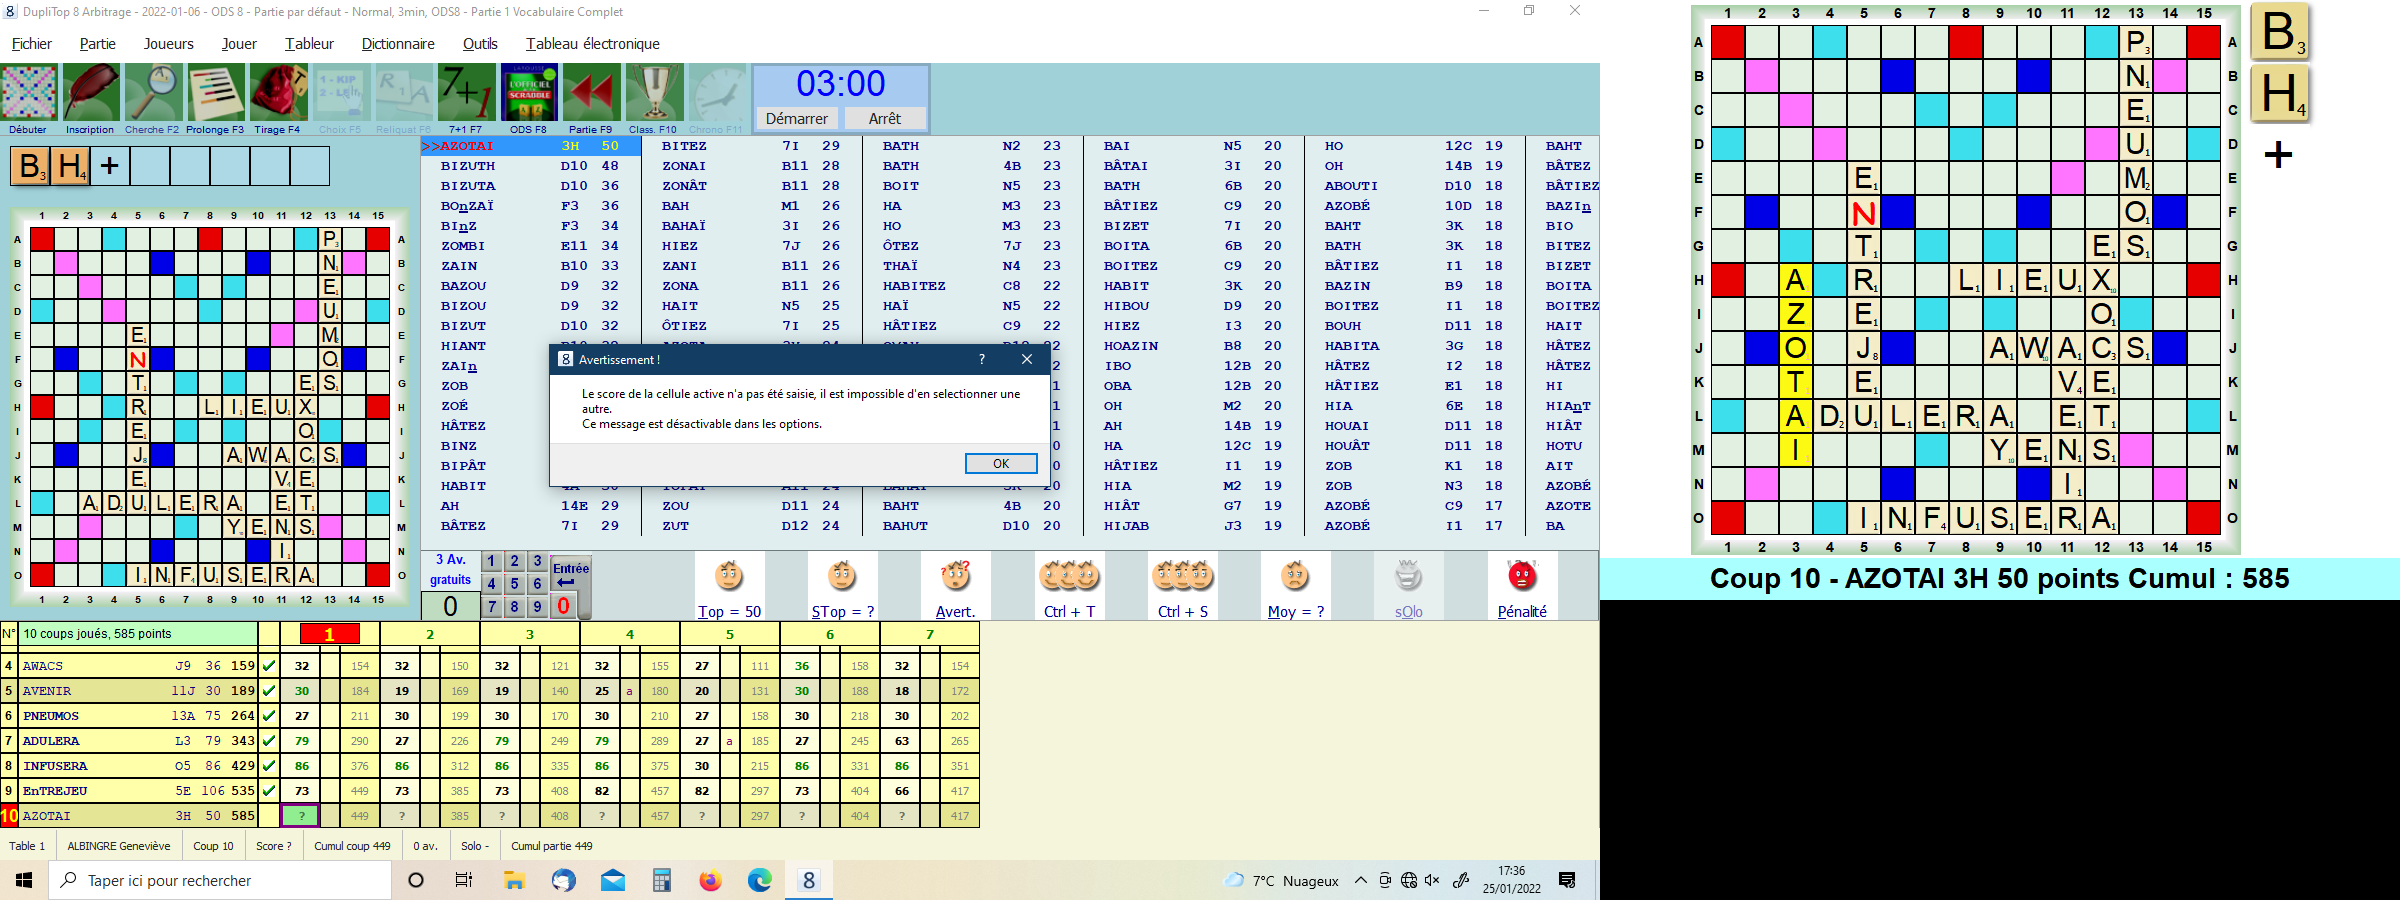
Task: Select the BIZUTH D10 48 word entry
Action: pyautogui.click(x=530, y=166)
